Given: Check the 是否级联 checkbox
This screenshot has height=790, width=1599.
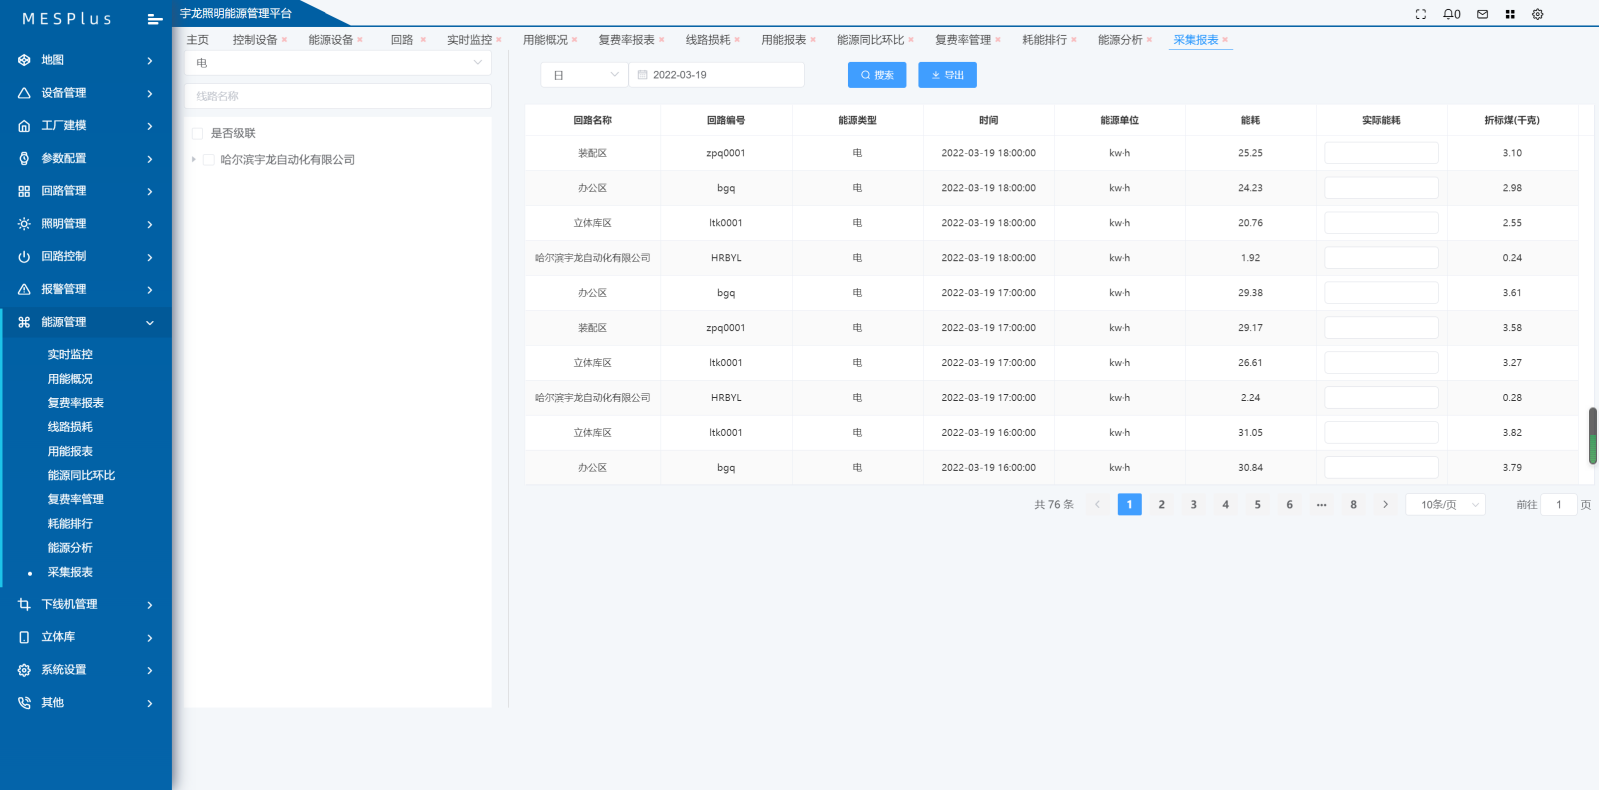Looking at the screenshot, I should tap(197, 133).
